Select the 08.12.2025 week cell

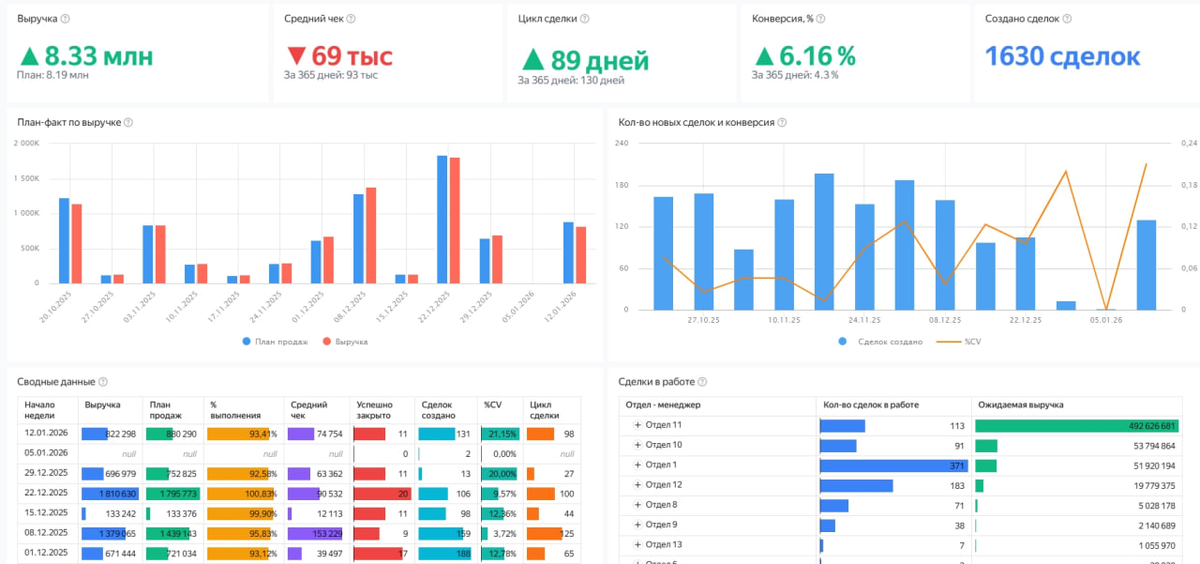[49, 534]
